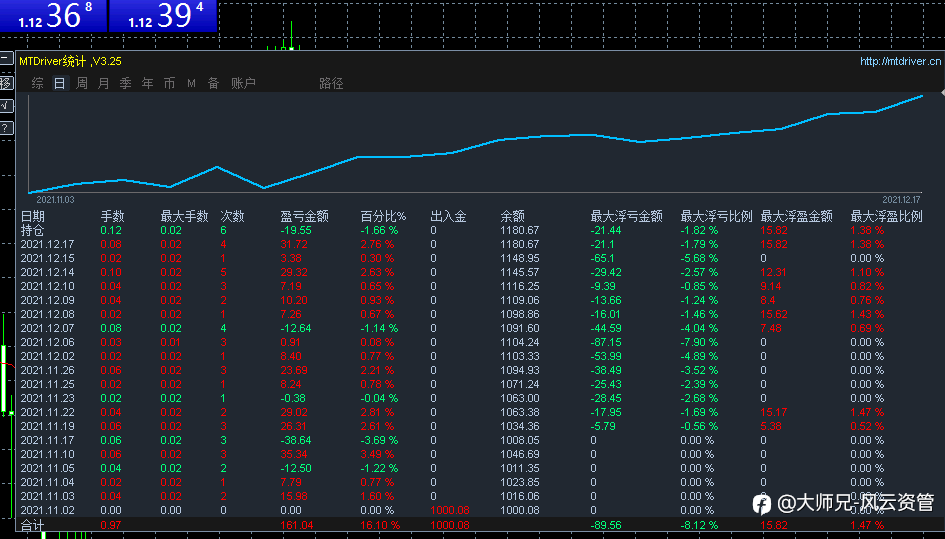Viewport: 945px width, 539px height.
Task: Click the 日期 column header
Action: pos(33,216)
